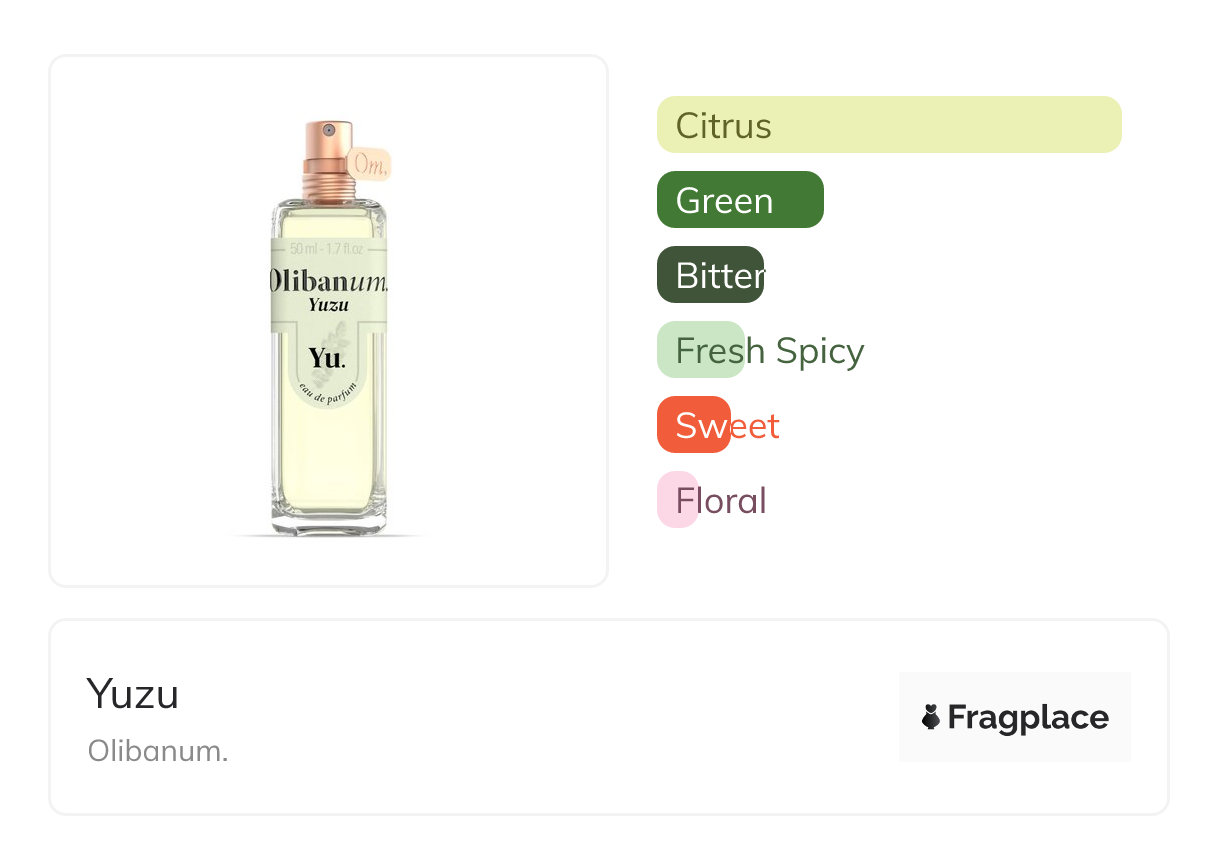Open the Olibanum. brand name link
1218x864 pixels.
click(158, 751)
